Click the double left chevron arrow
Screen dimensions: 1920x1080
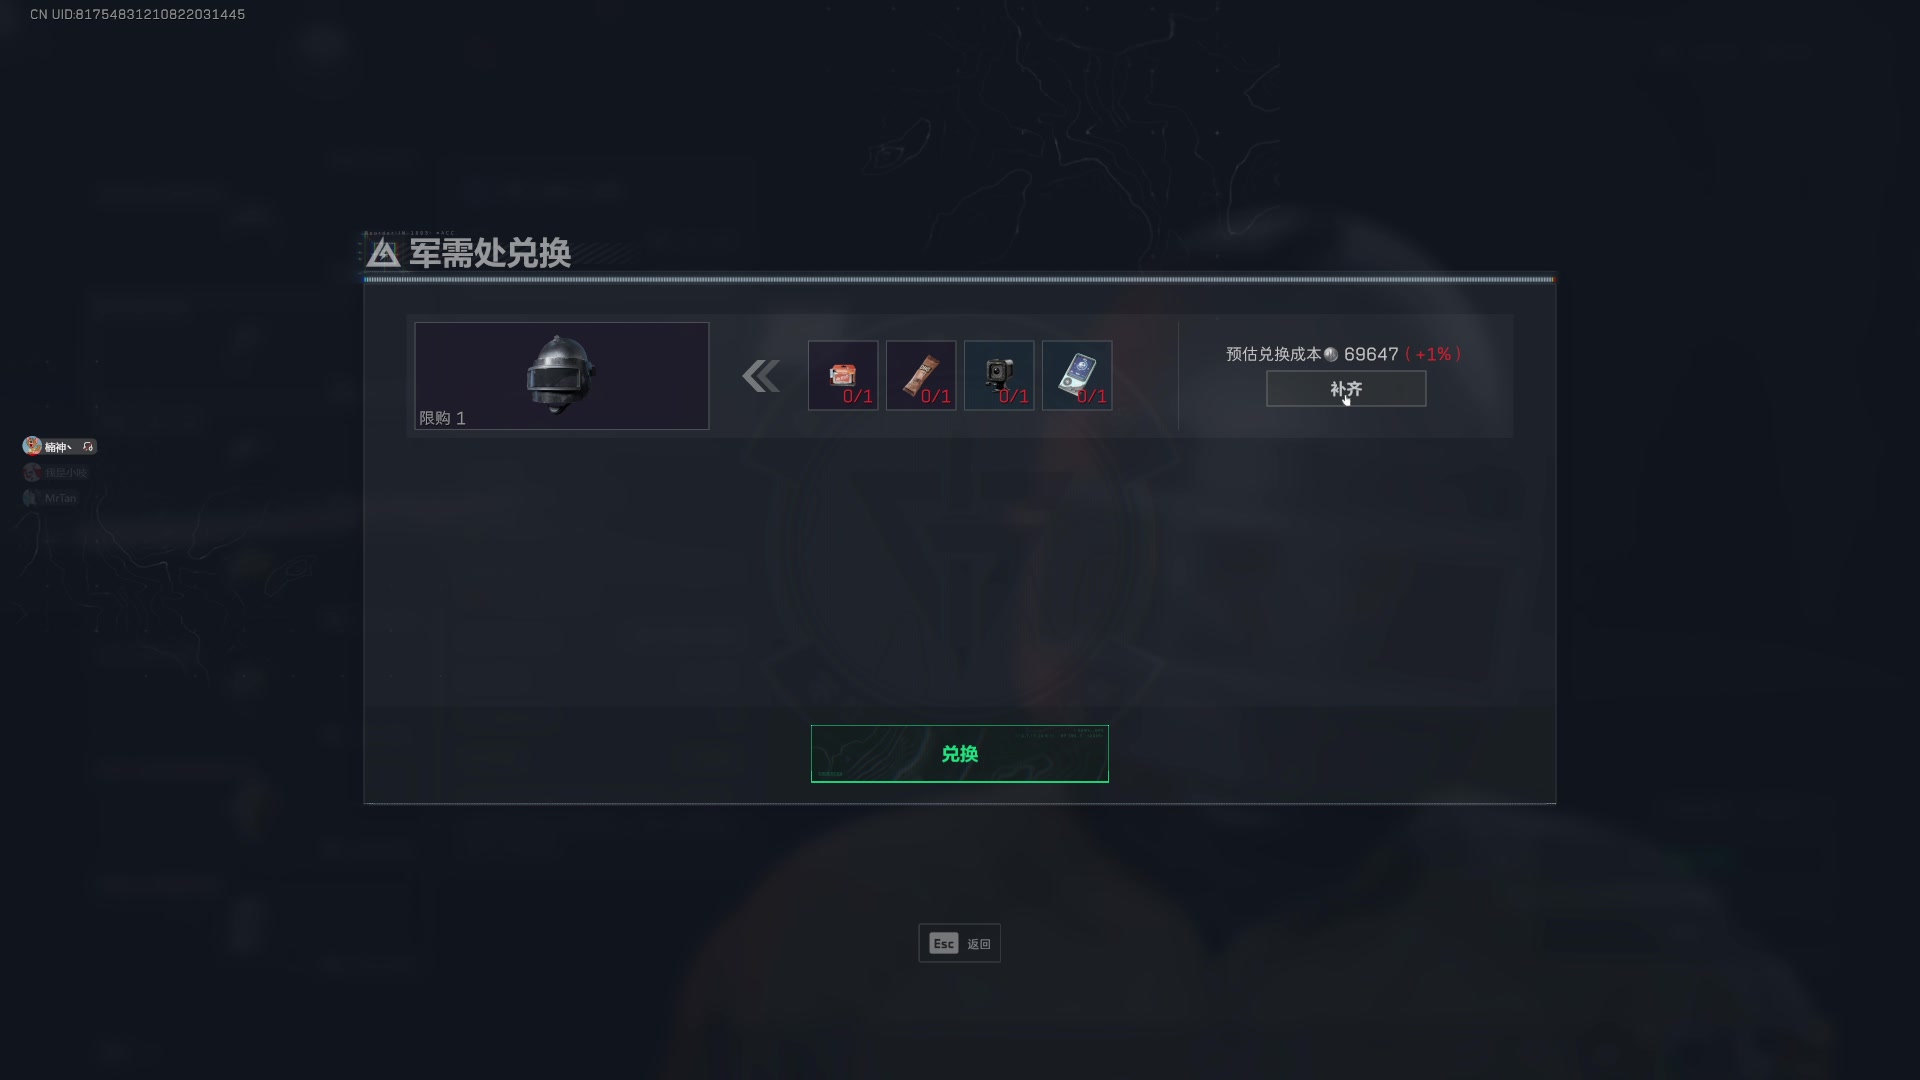click(761, 376)
